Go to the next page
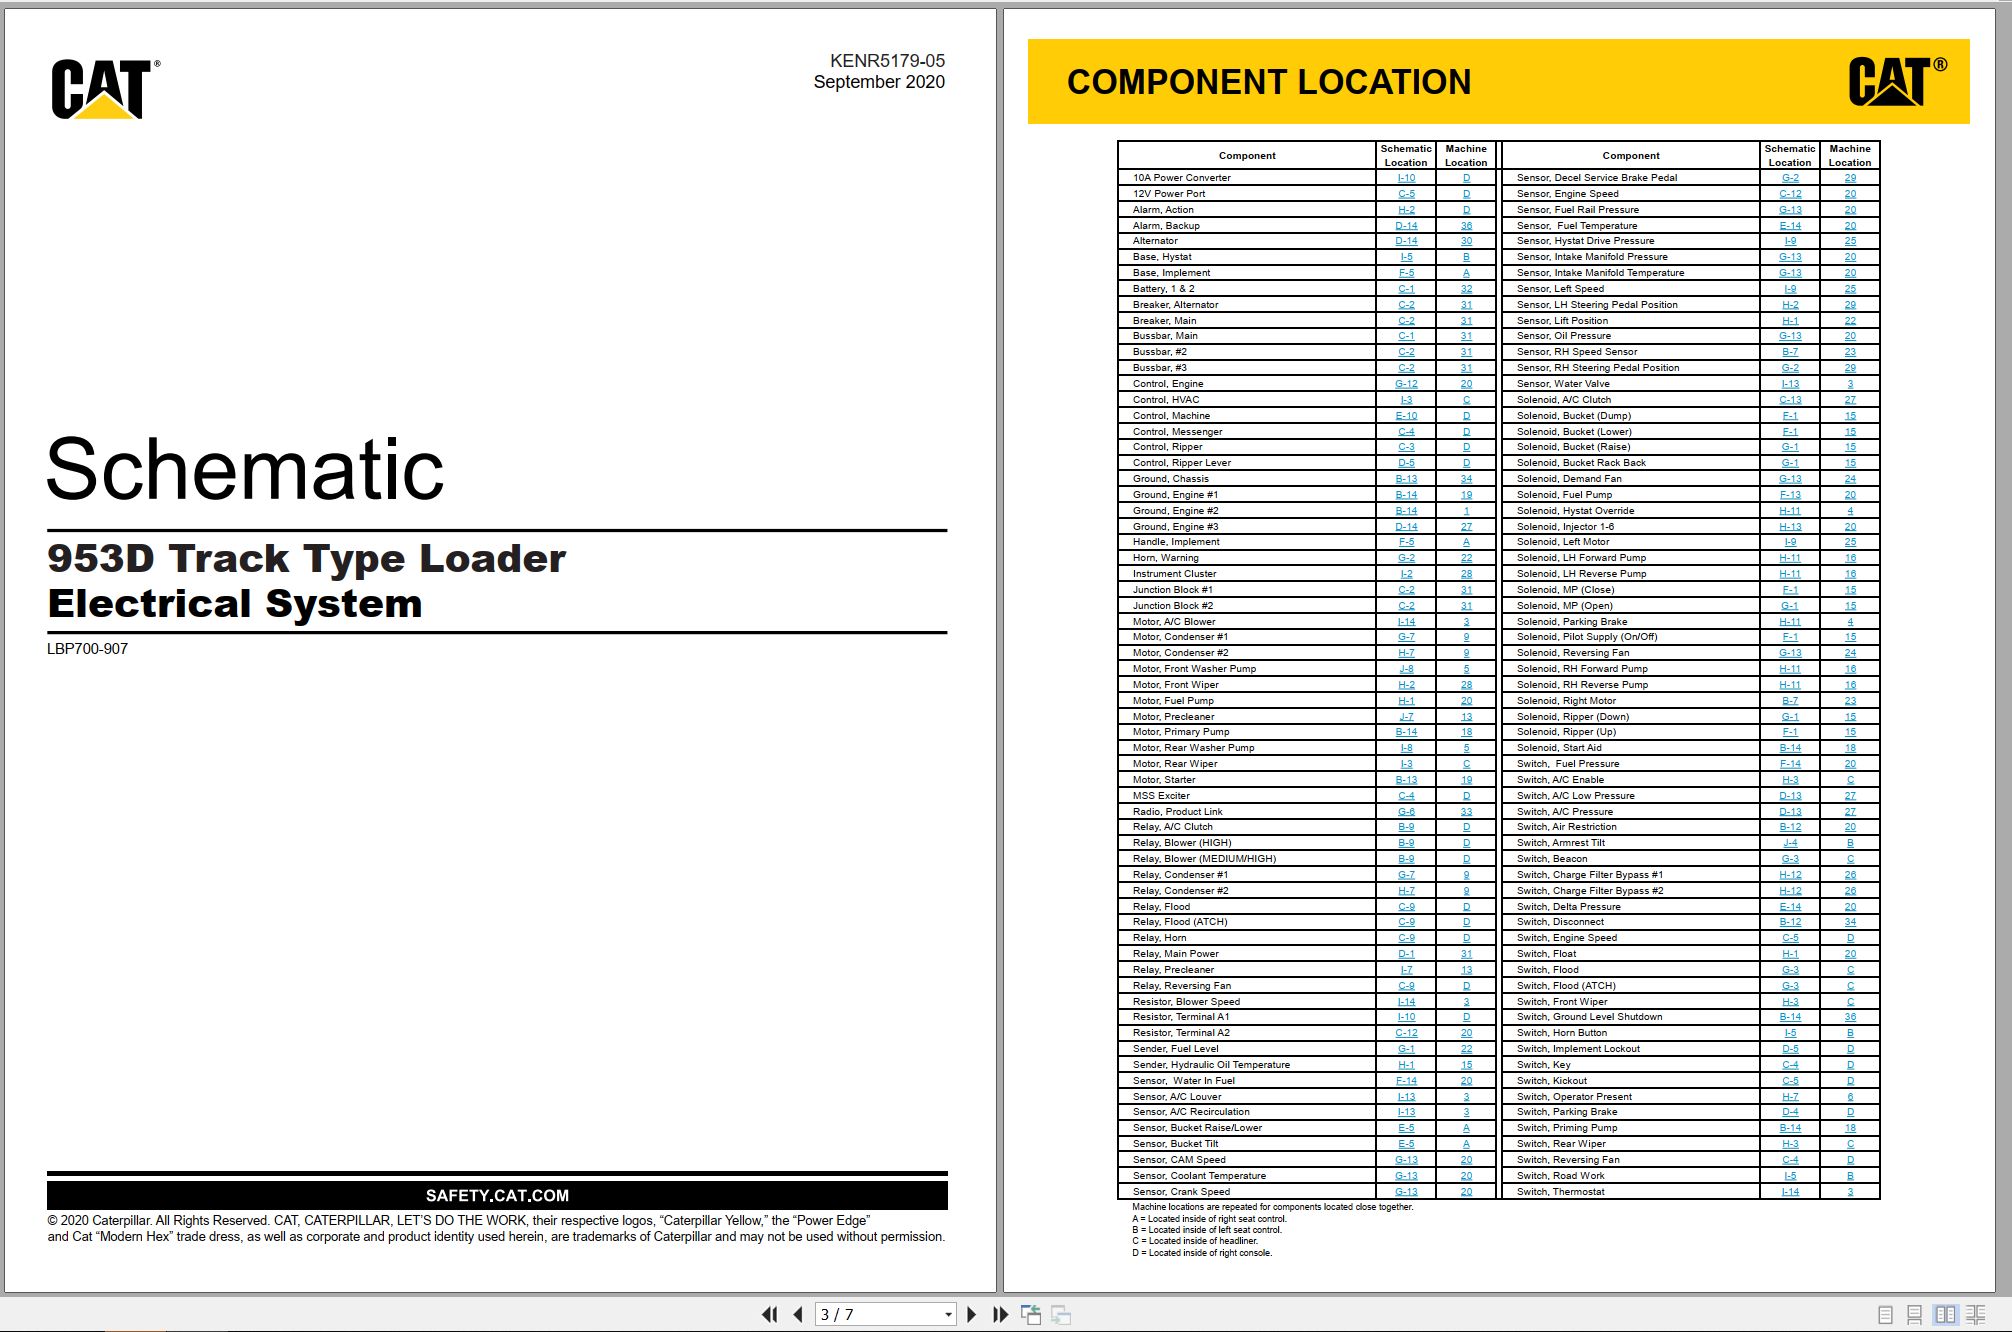2012x1332 pixels. (971, 1315)
